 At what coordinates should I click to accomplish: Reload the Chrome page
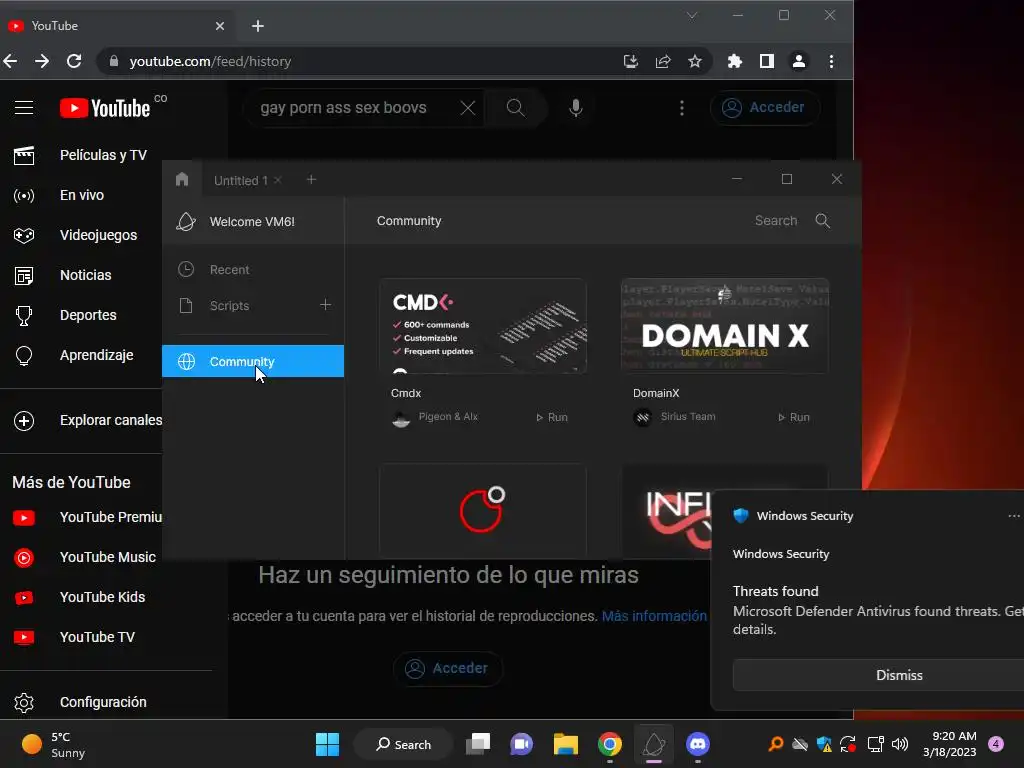click(74, 61)
